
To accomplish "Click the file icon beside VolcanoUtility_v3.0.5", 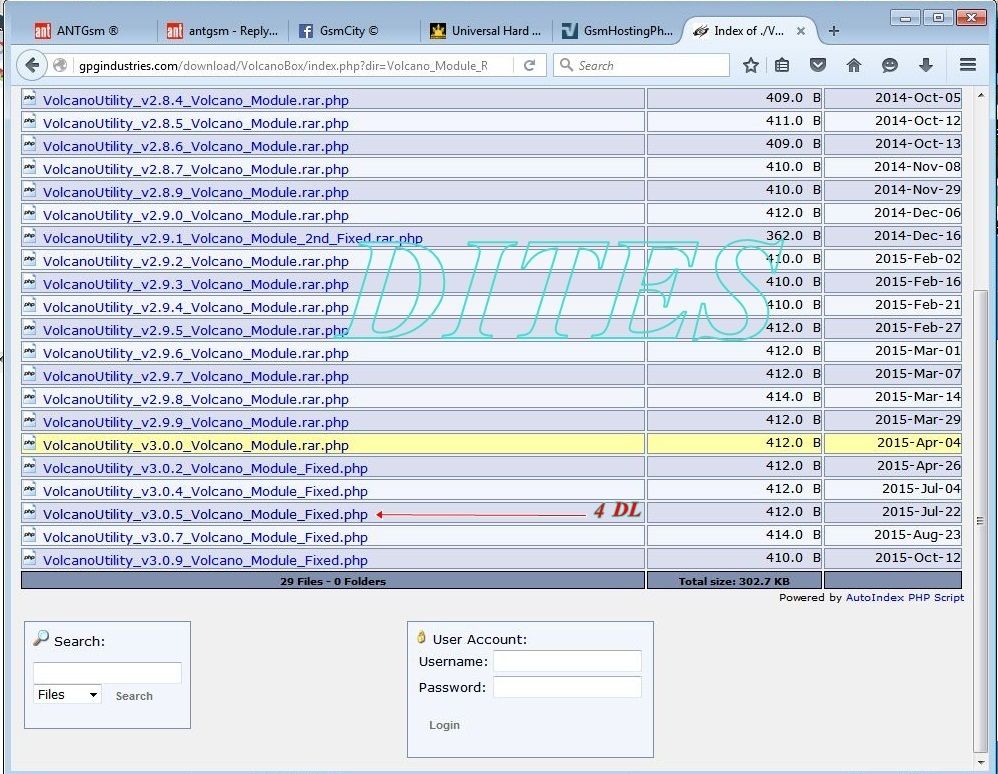I will coord(29,512).
